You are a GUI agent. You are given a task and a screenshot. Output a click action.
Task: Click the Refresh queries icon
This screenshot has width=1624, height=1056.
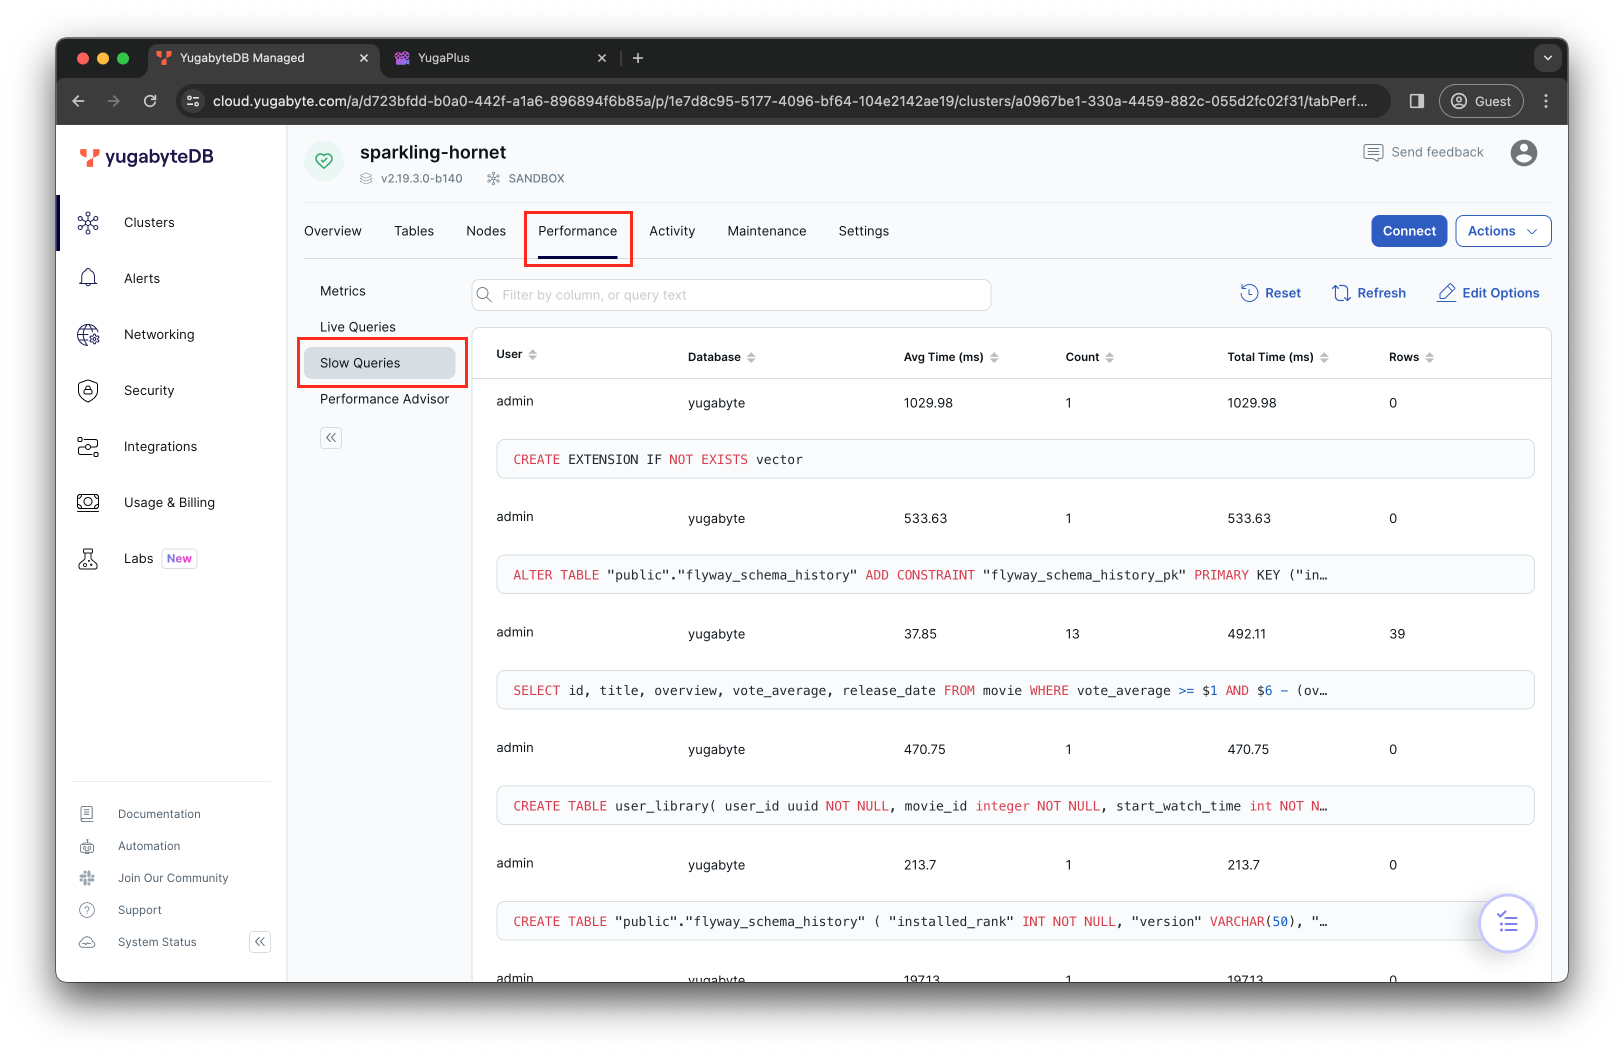tap(1341, 292)
